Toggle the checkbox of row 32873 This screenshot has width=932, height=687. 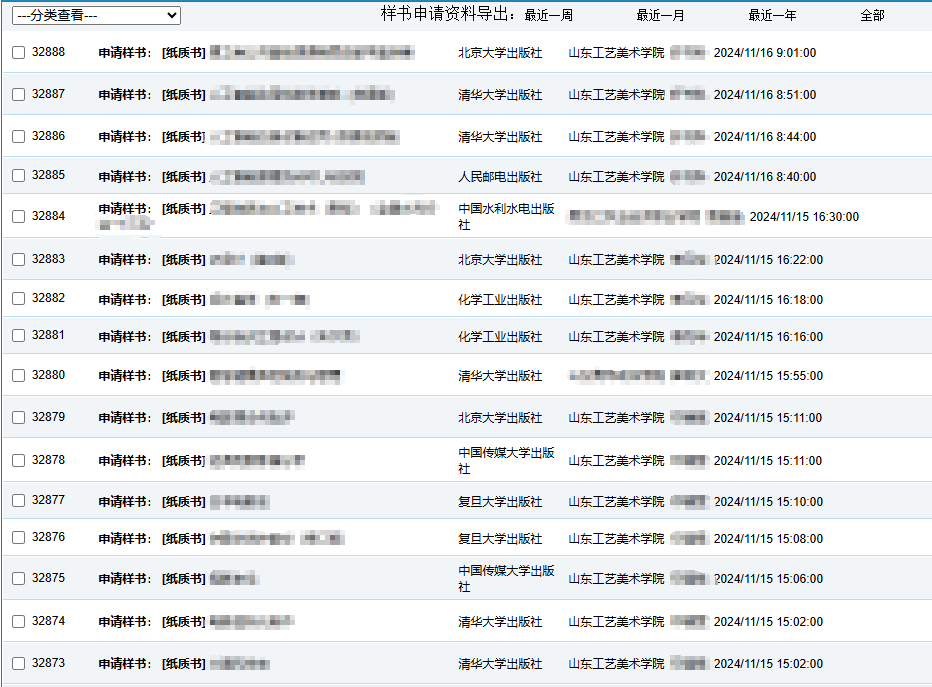[x=19, y=664]
